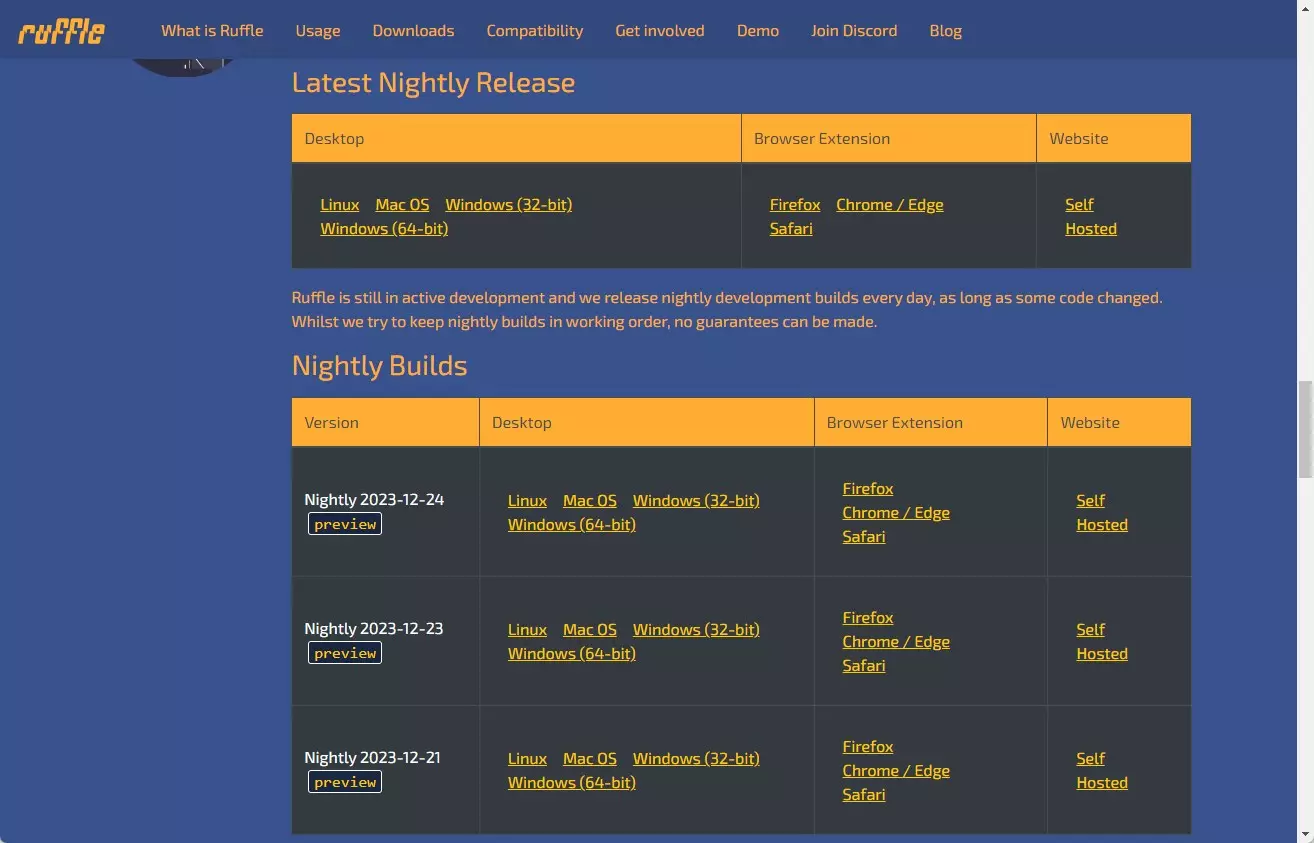Image resolution: width=1314 pixels, height=843 pixels.
Task: Download latest nightly release Self Hosted package
Action: pos(1091,216)
